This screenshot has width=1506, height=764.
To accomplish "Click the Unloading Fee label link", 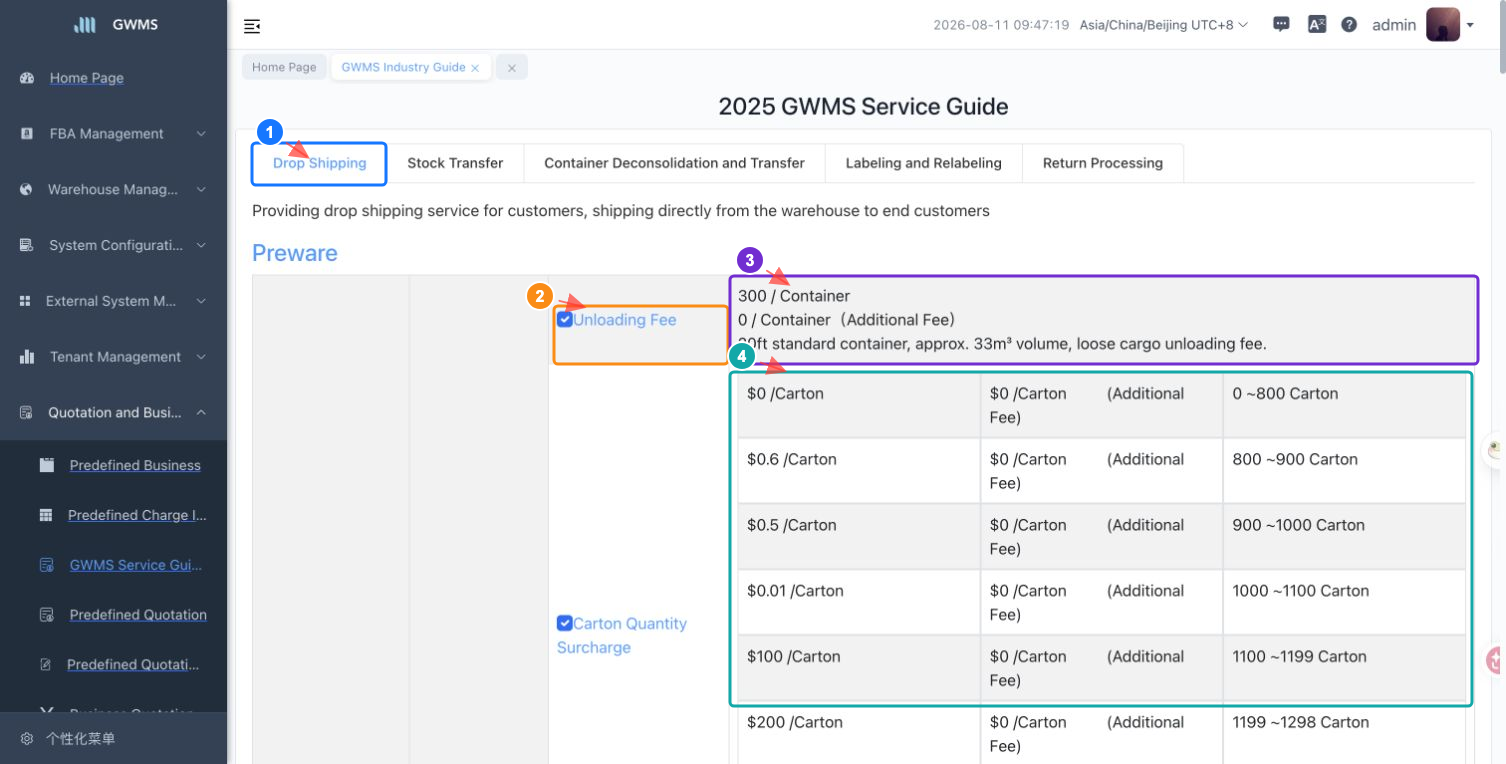I will (625, 320).
